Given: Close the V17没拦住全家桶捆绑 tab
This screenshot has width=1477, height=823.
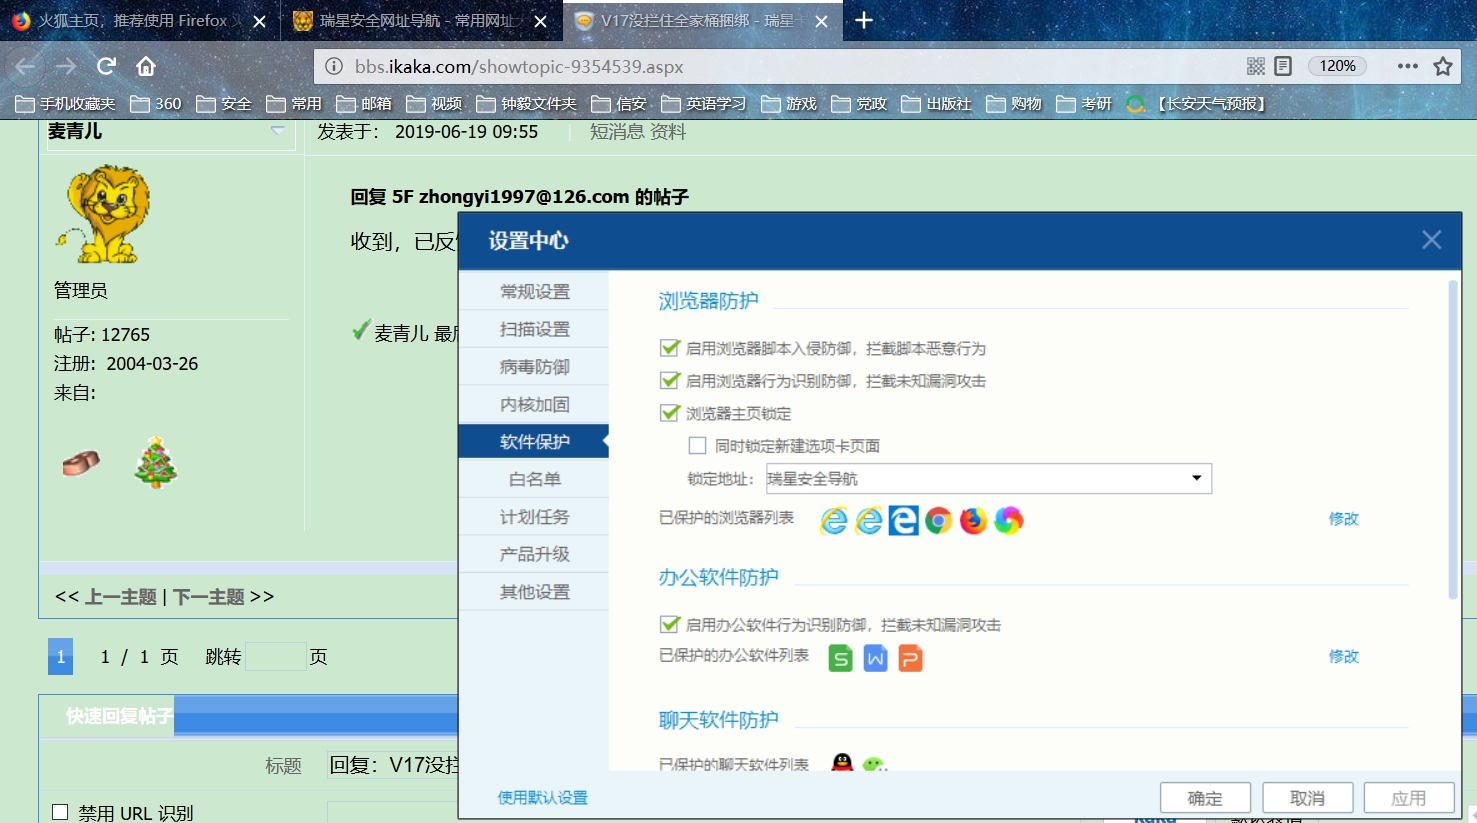Looking at the screenshot, I should click(x=822, y=21).
